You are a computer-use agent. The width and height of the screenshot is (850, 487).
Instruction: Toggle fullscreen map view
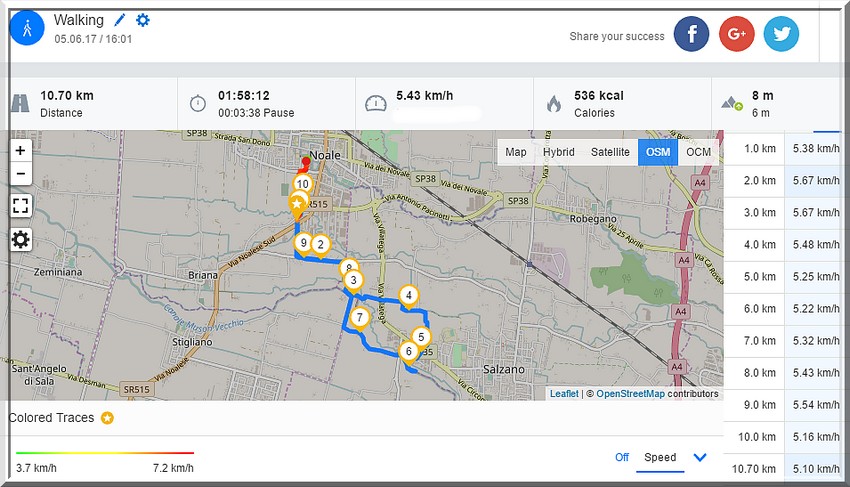(x=21, y=206)
